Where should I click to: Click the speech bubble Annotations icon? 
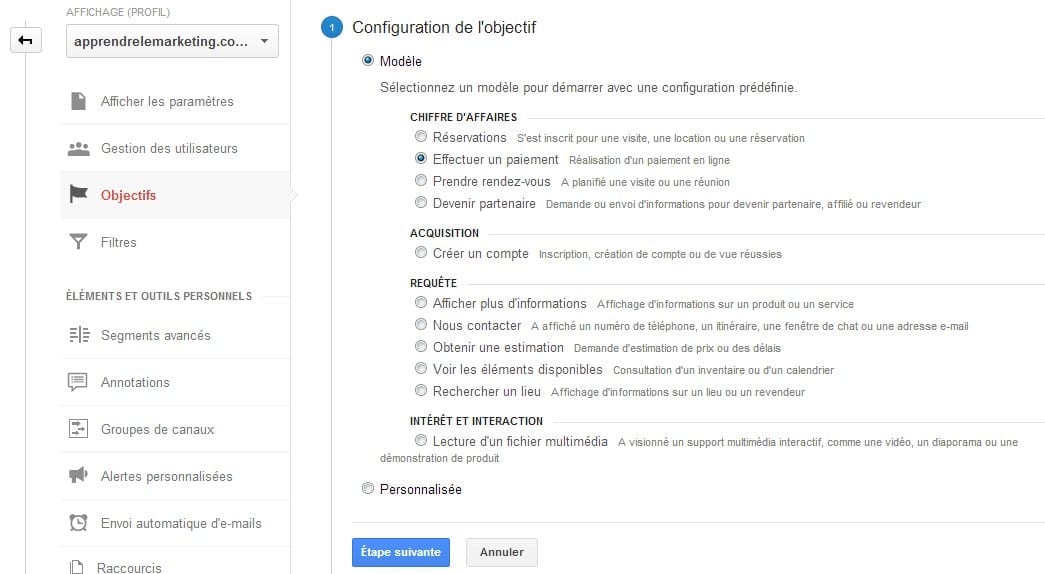point(77,382)
